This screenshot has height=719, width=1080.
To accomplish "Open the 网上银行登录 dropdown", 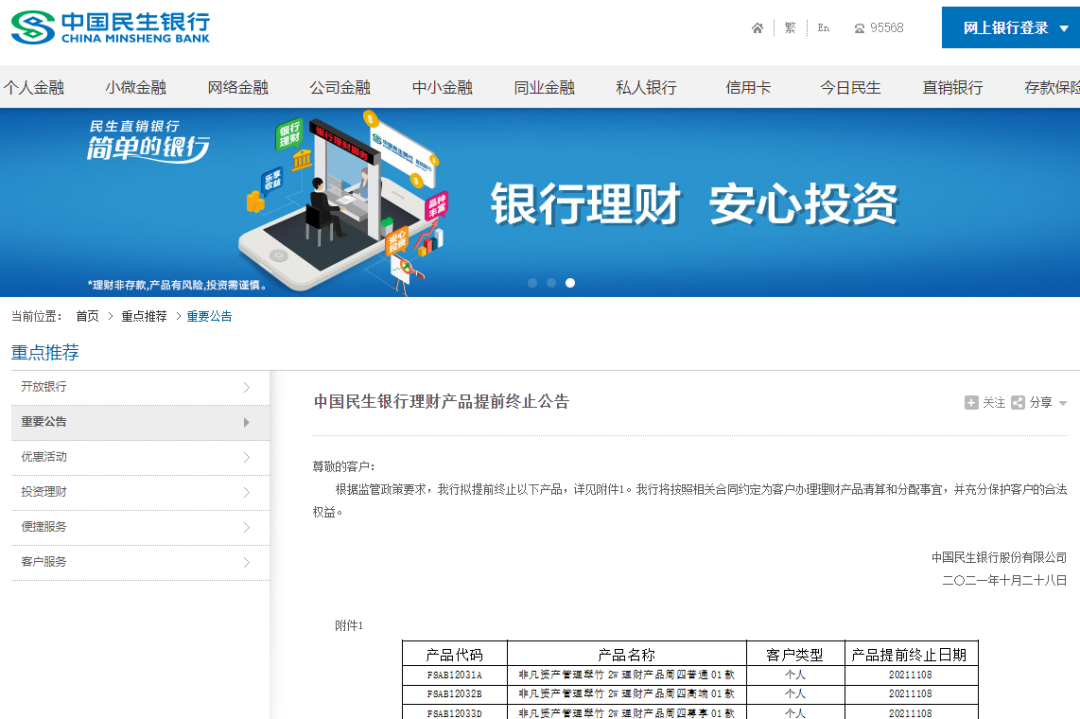I will coord(1010,28).
